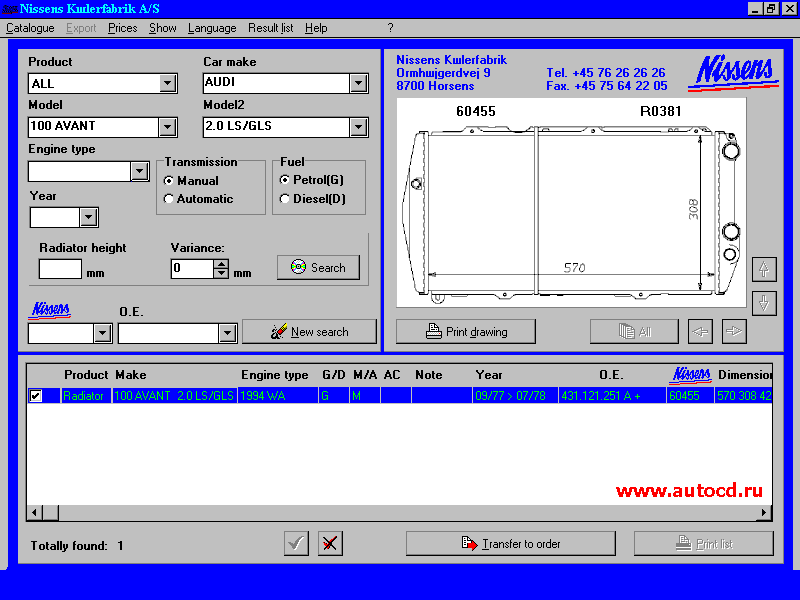Click the Engine type column header

[274, 375]
